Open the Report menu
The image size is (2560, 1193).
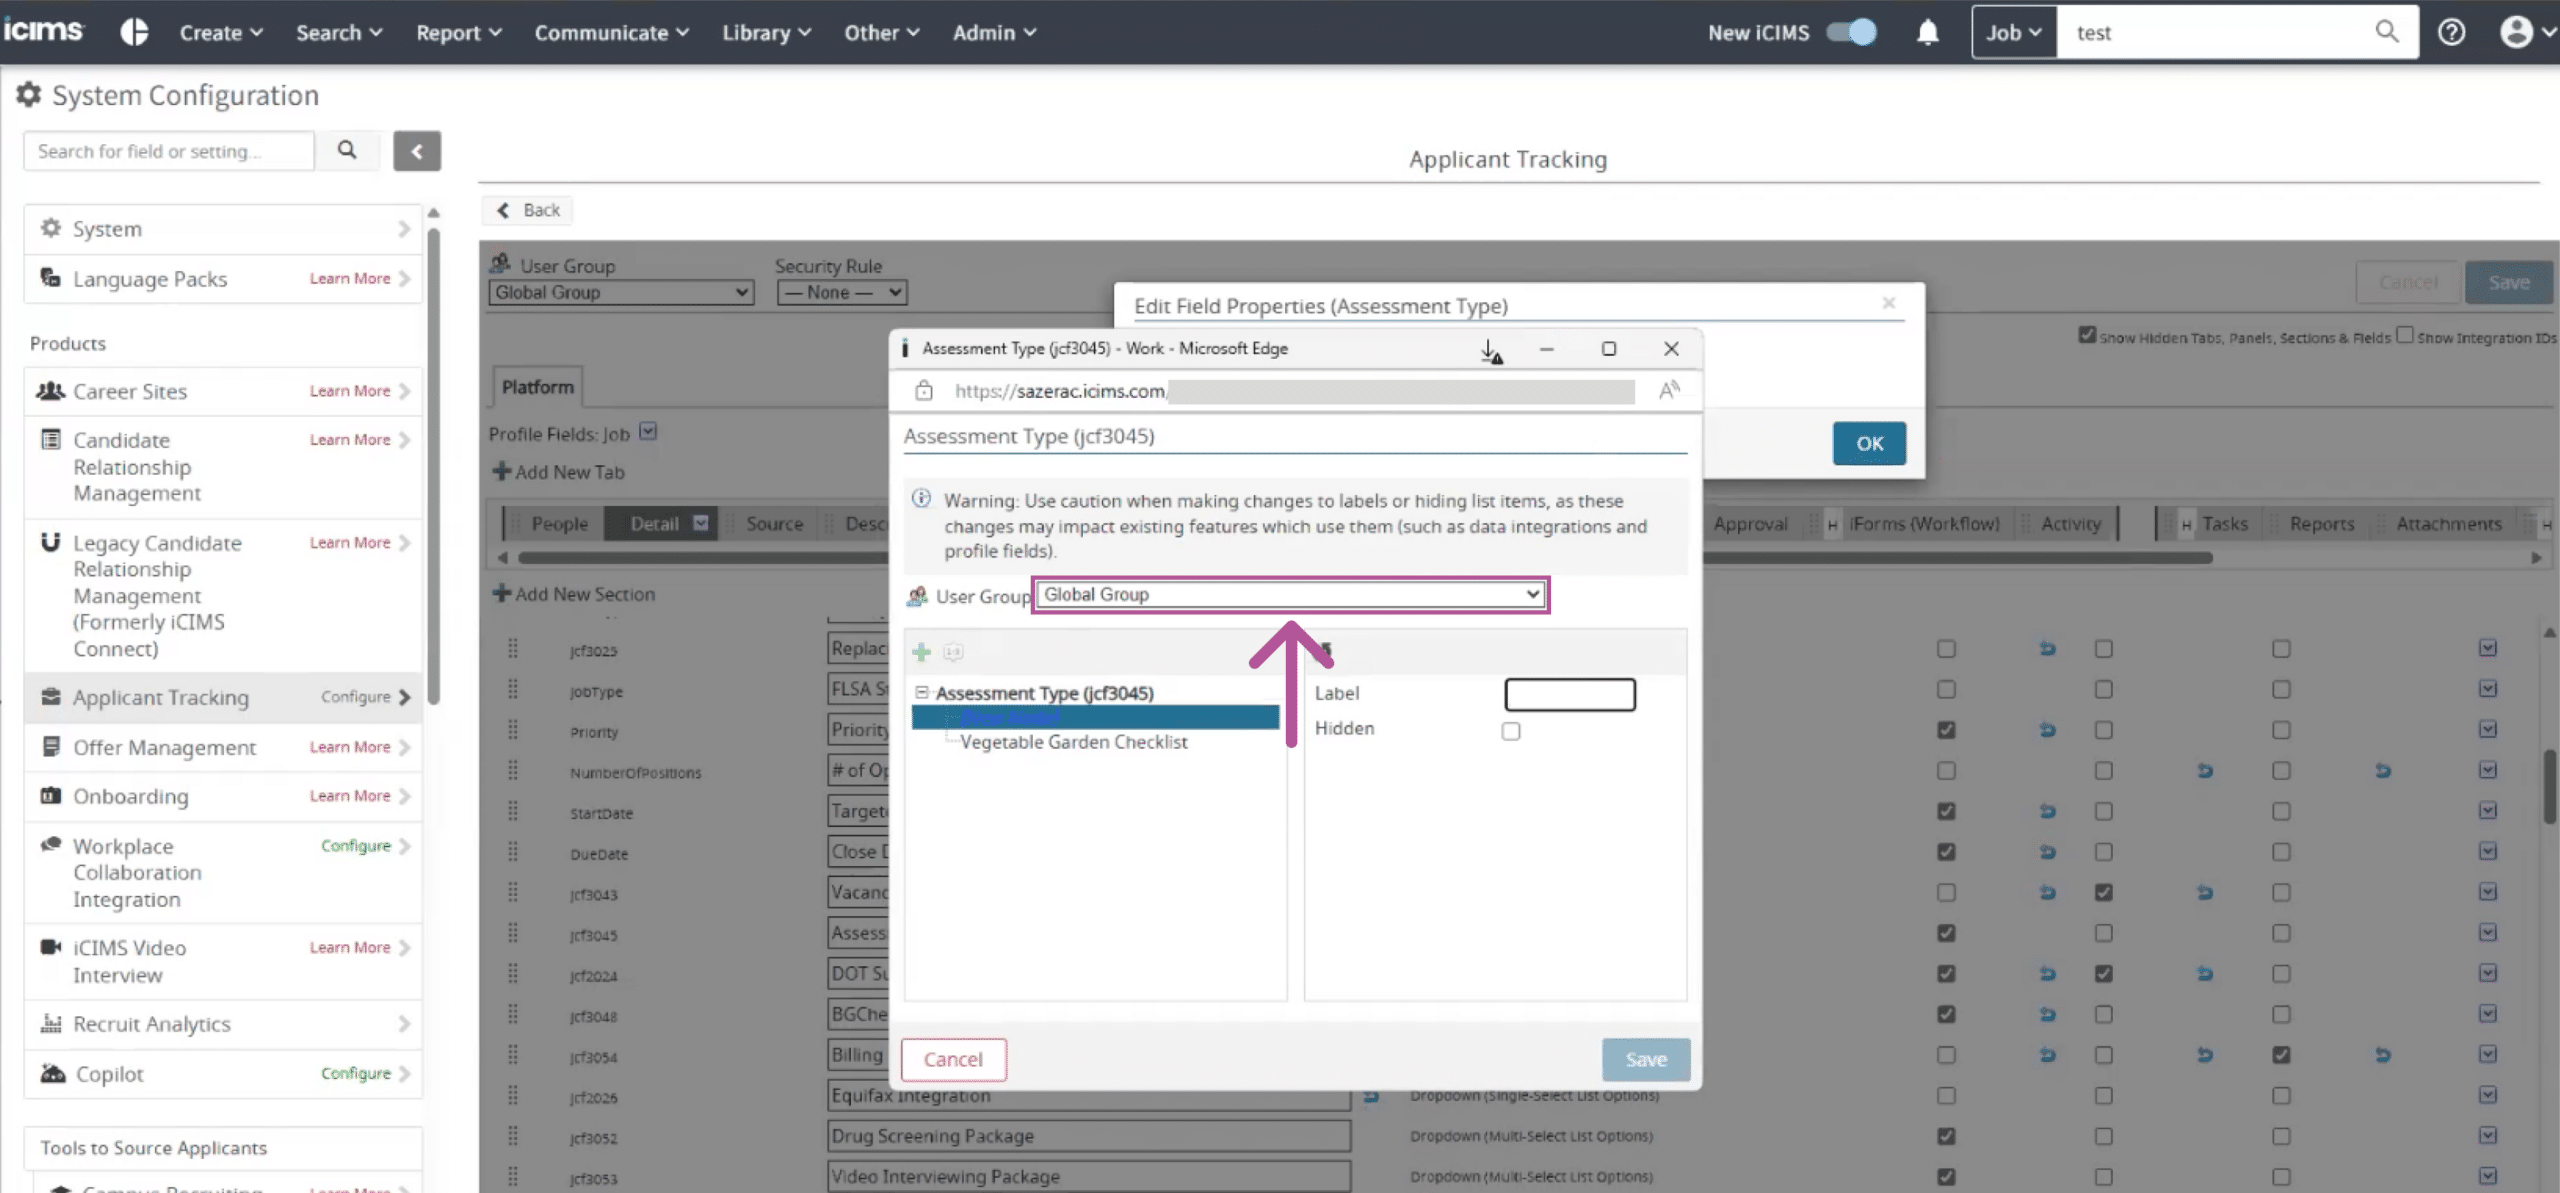coord(458,32)
